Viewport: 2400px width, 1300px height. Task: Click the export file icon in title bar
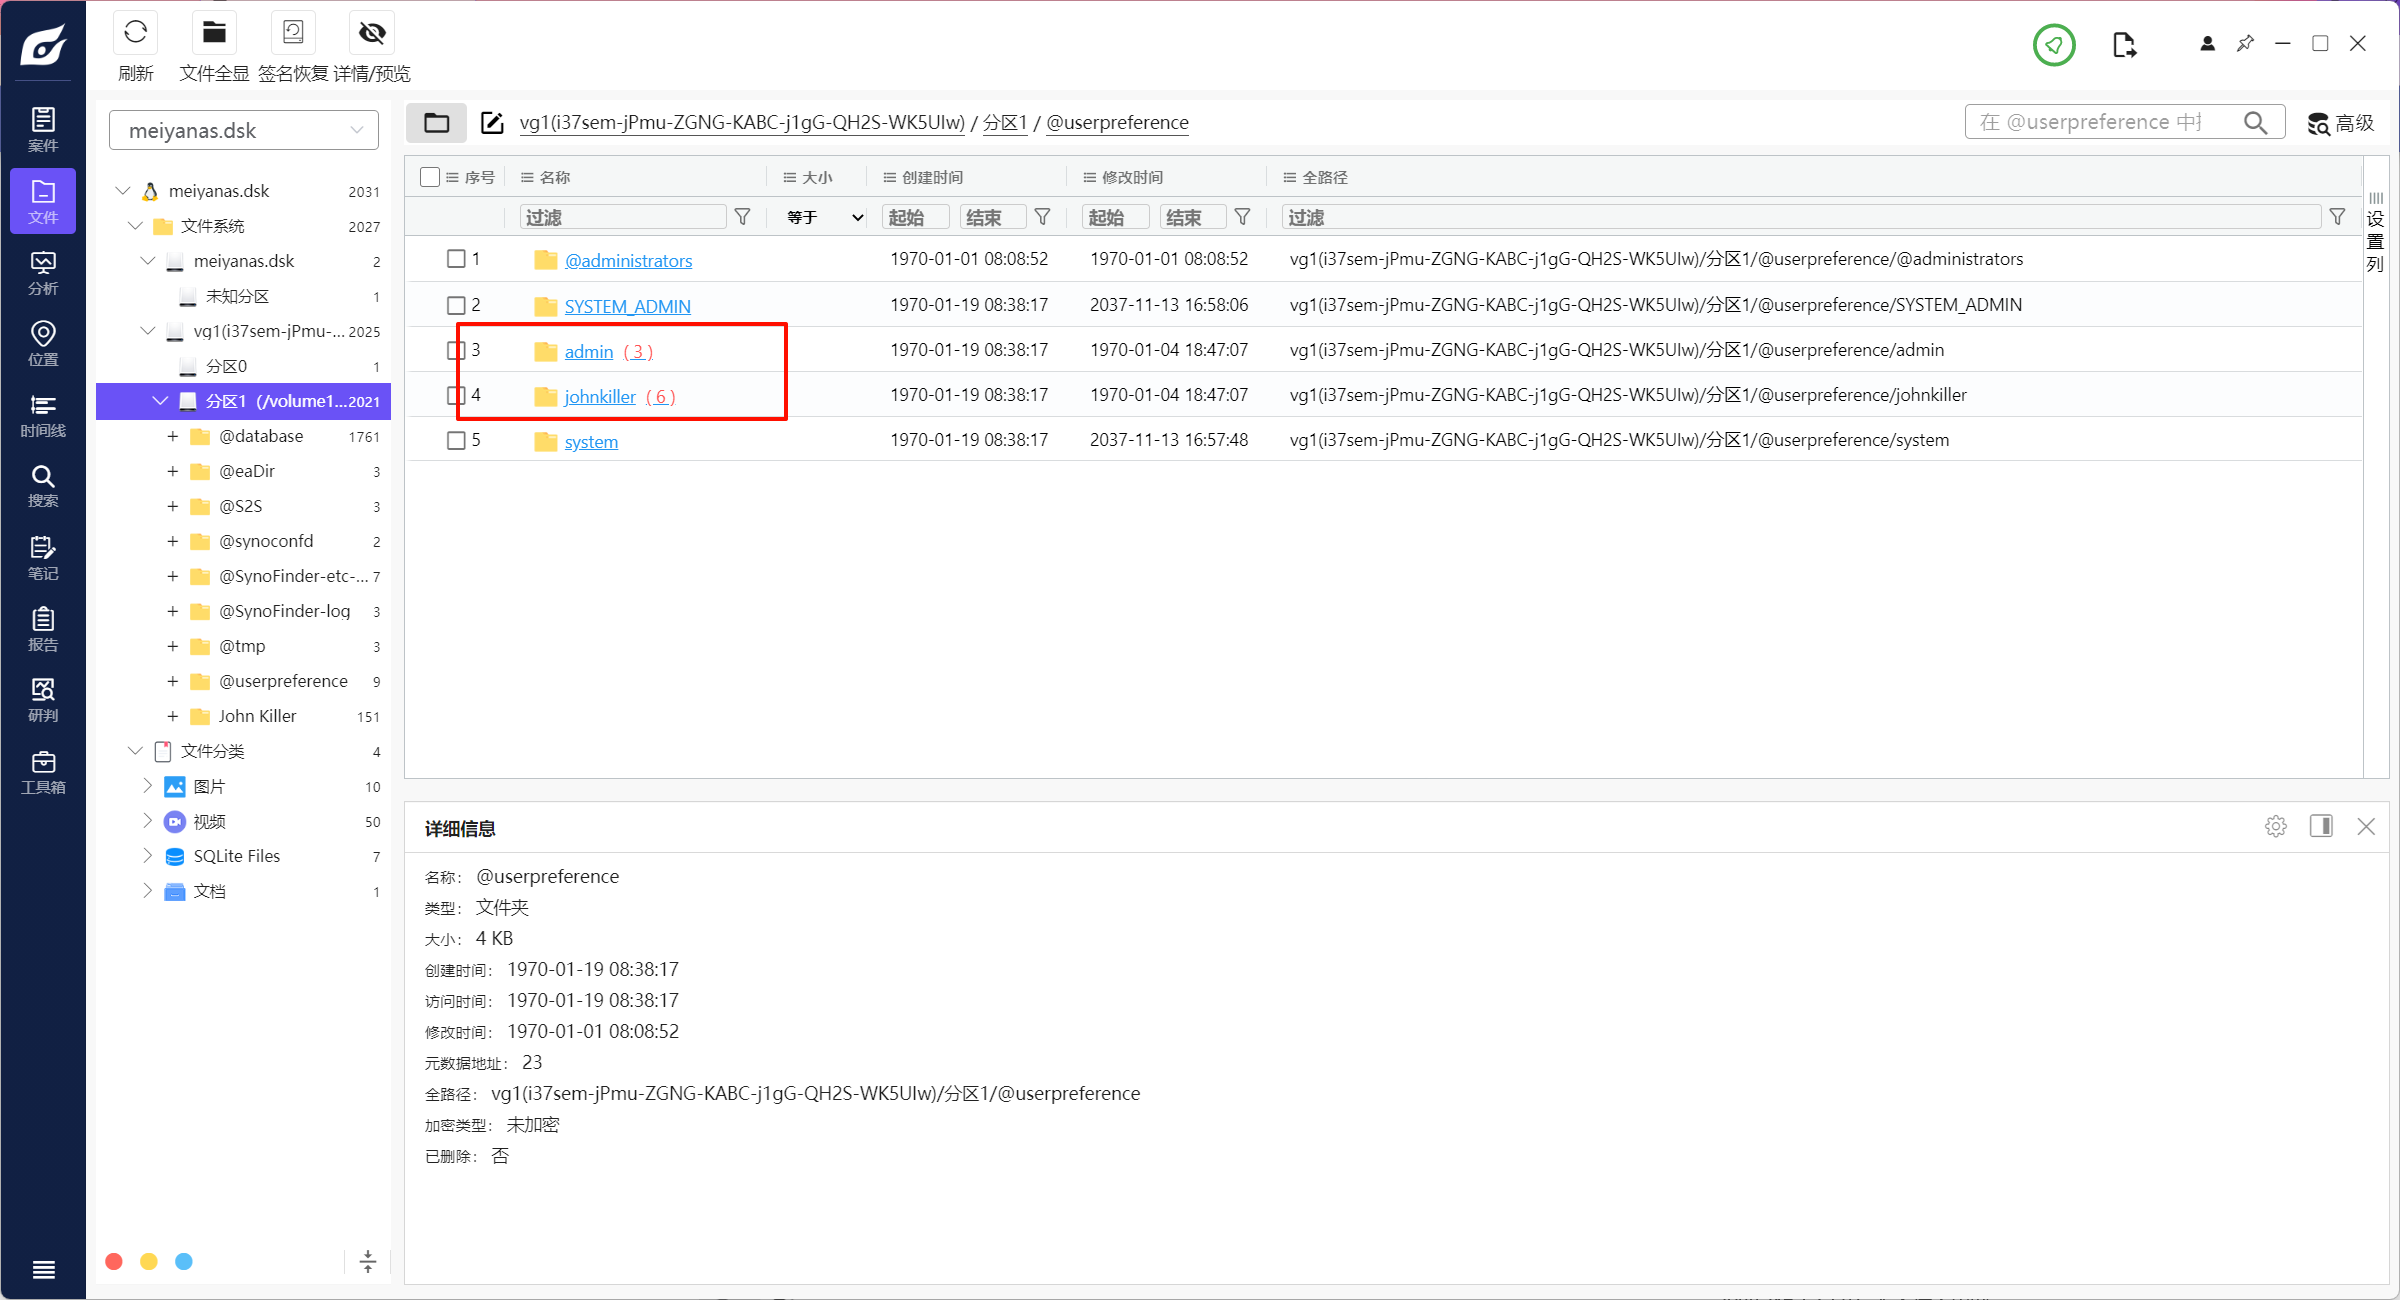(2124, 45)
